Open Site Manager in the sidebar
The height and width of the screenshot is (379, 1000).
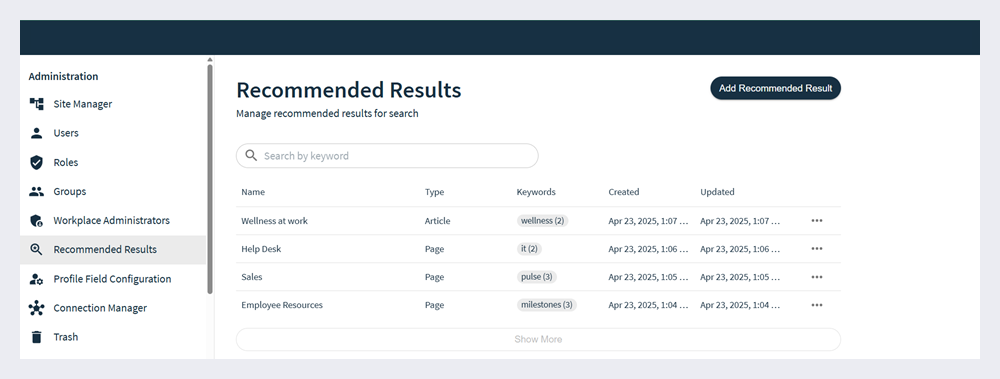coord(113,104)
